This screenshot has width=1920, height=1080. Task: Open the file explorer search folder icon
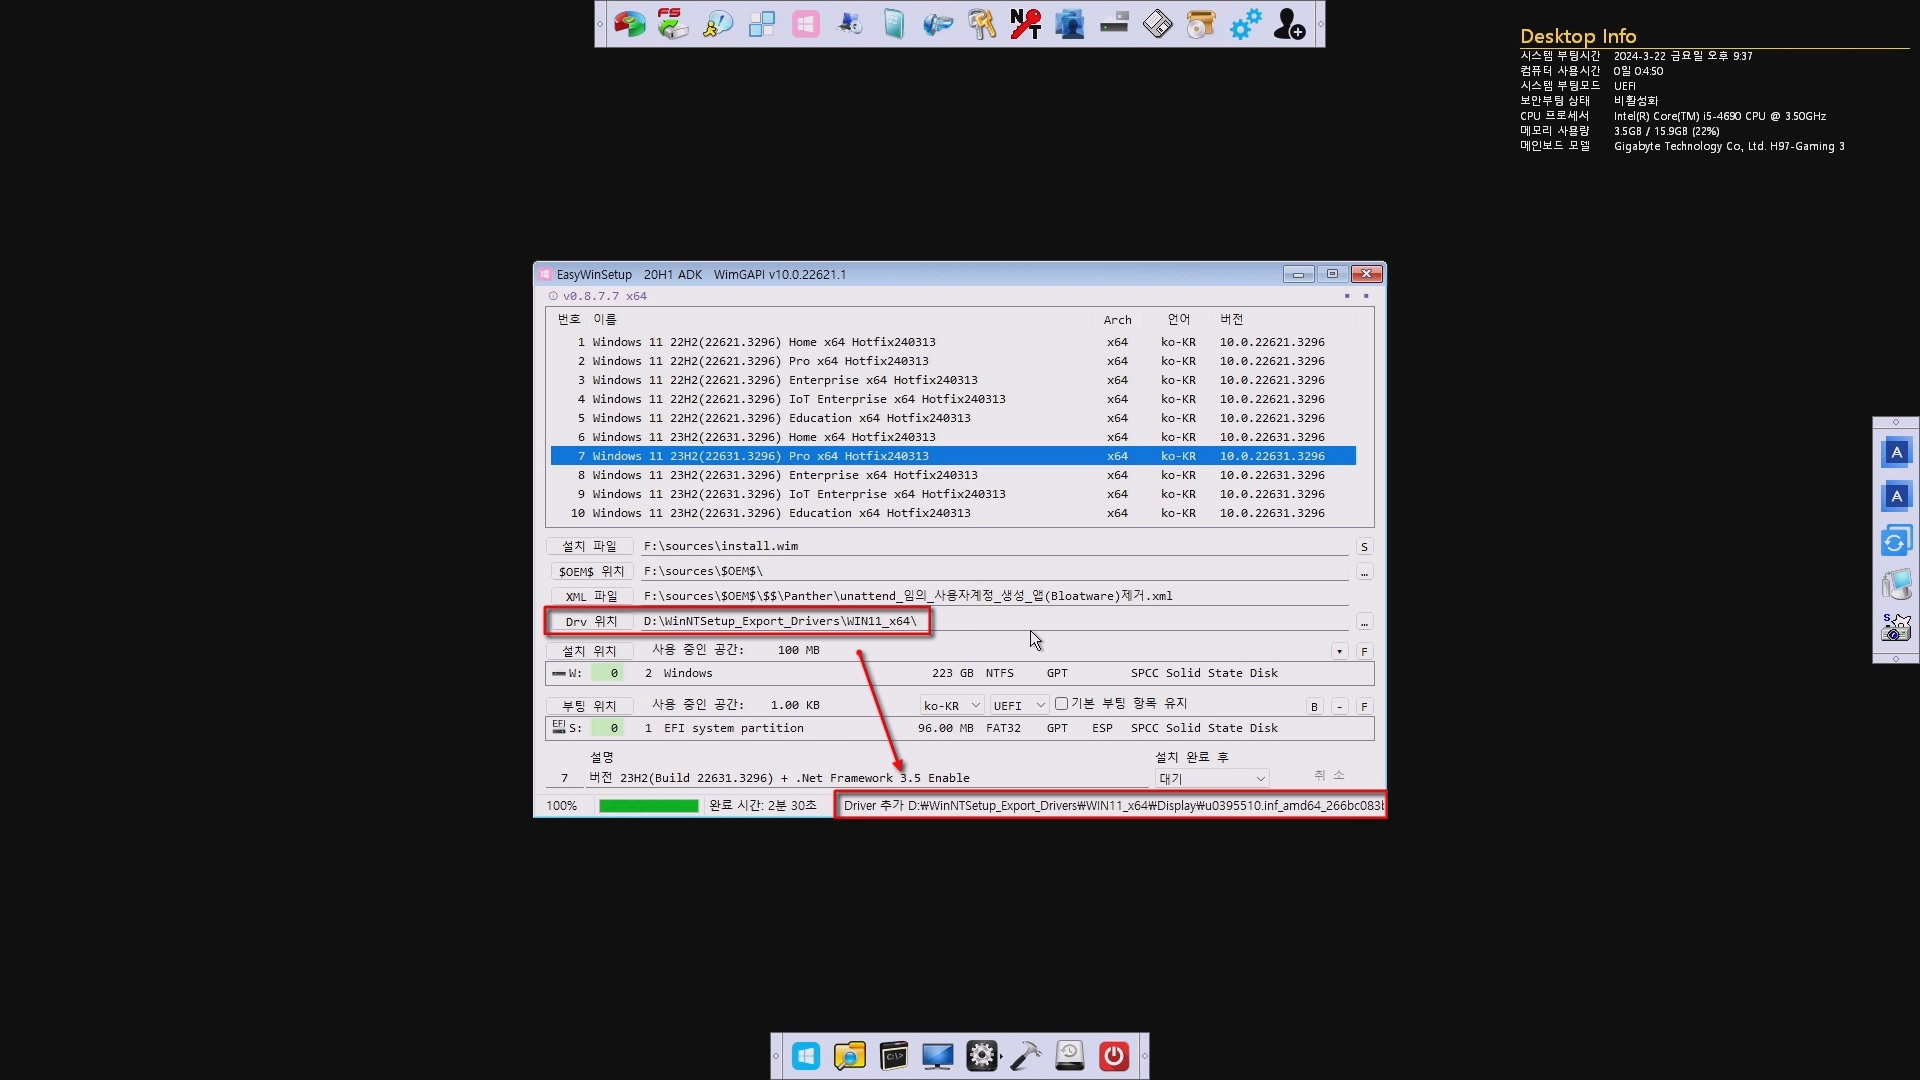(x=850, y=1056)
